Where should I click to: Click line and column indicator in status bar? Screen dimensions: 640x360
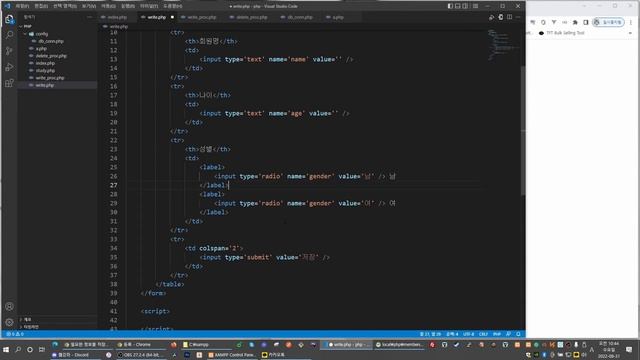click(430, 334)
